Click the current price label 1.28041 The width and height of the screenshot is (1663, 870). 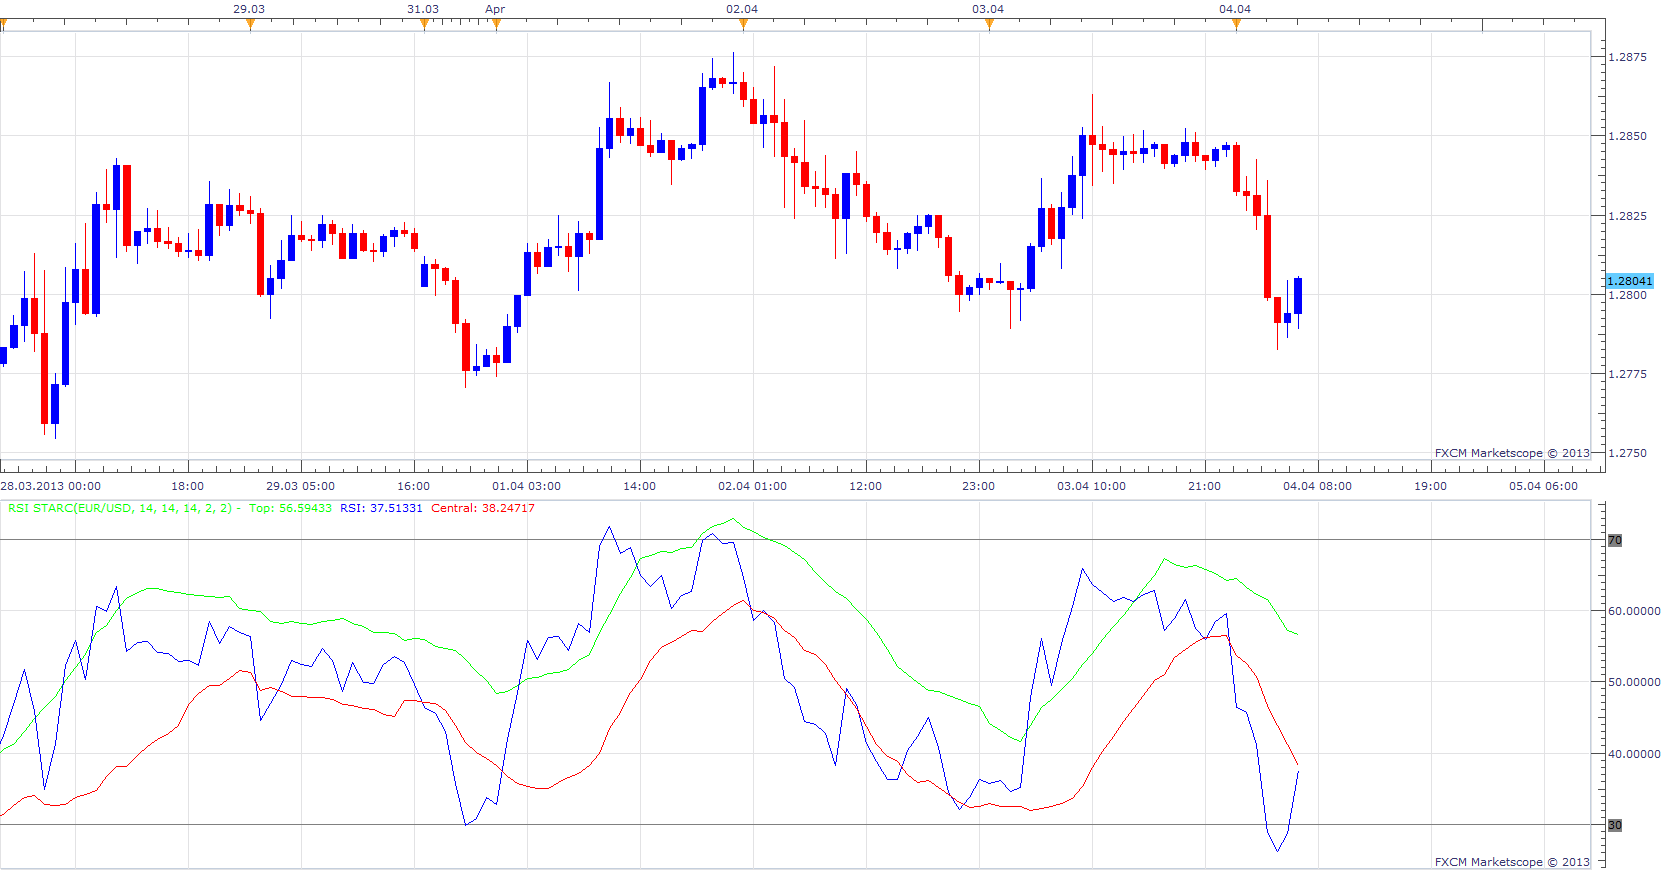point(1629,281)
